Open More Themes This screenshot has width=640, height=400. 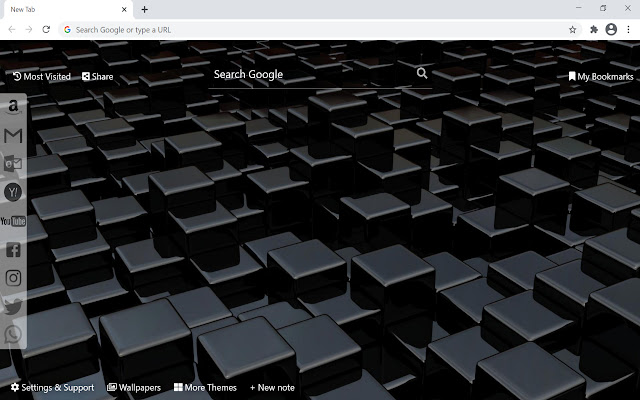205,387
